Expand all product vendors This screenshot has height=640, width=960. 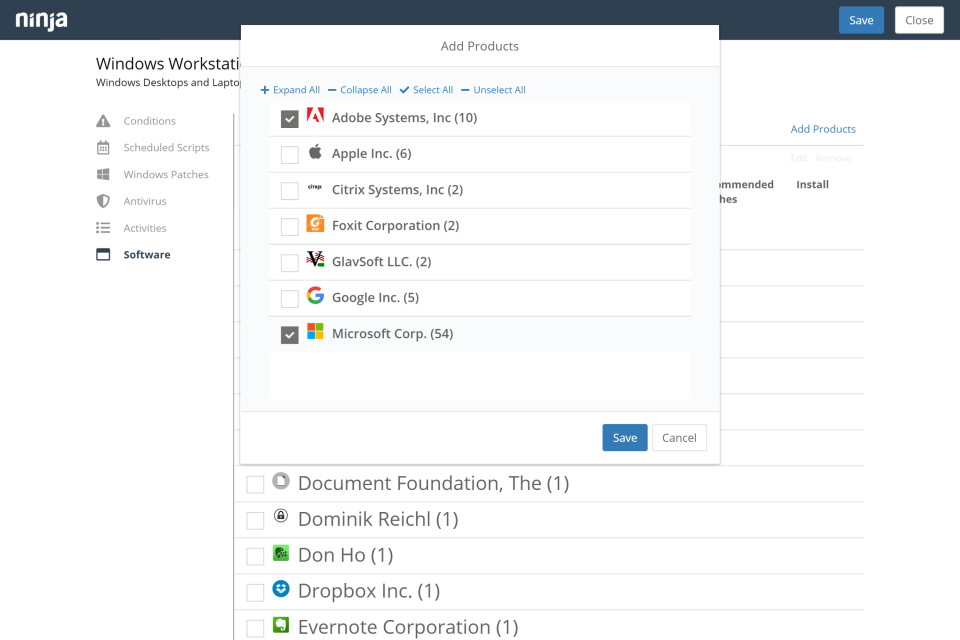290,90
